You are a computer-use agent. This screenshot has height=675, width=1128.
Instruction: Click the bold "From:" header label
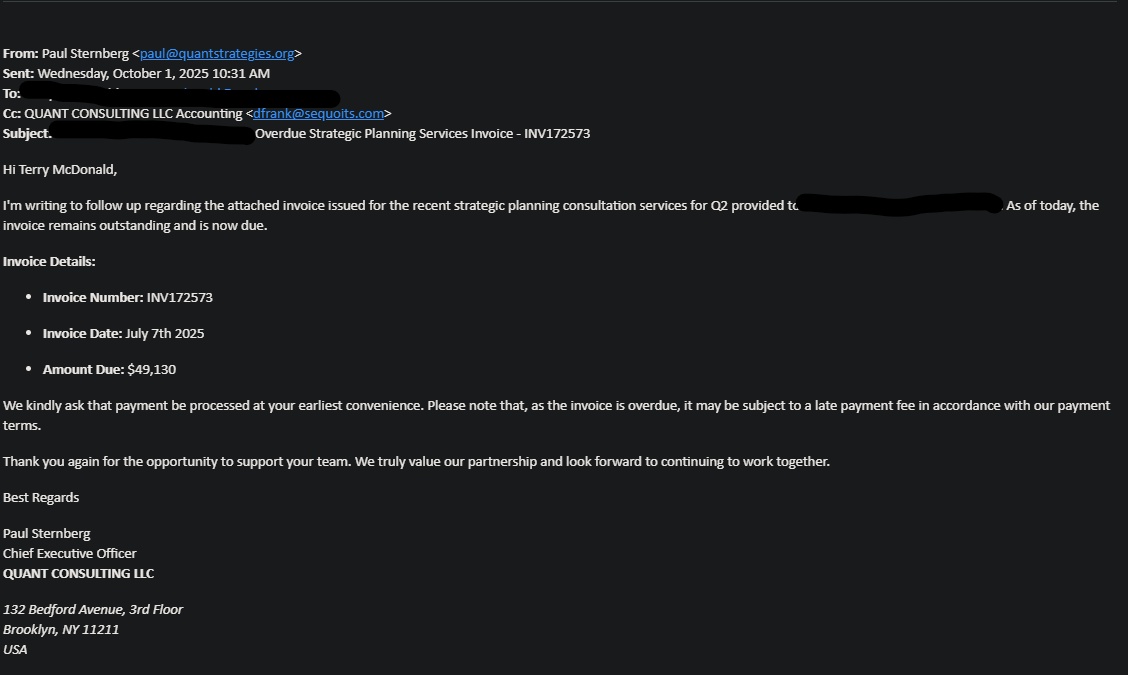coord(20,54)
